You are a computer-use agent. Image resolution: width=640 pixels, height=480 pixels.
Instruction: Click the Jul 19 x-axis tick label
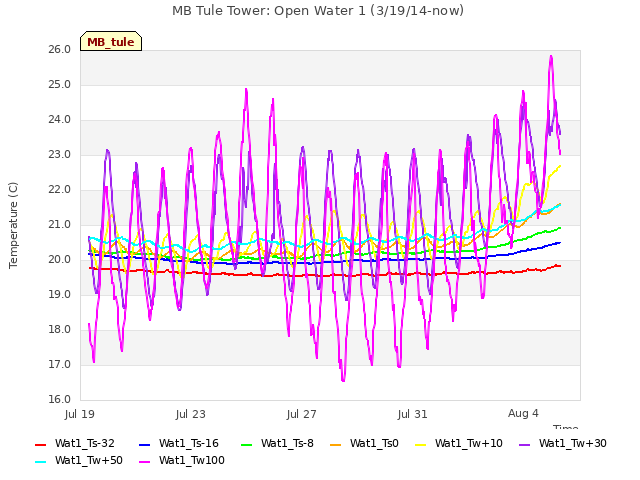pyautogui.click(x=80, y=414)
